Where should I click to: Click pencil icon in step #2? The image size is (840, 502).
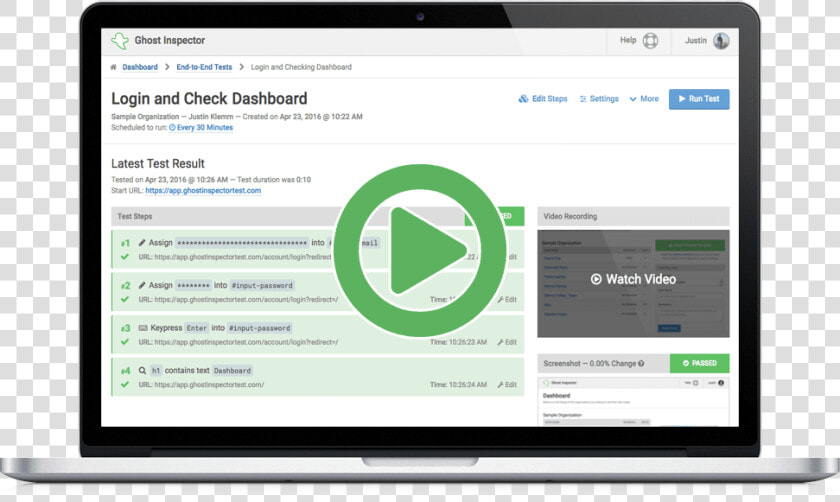click(x=142, y=285)
